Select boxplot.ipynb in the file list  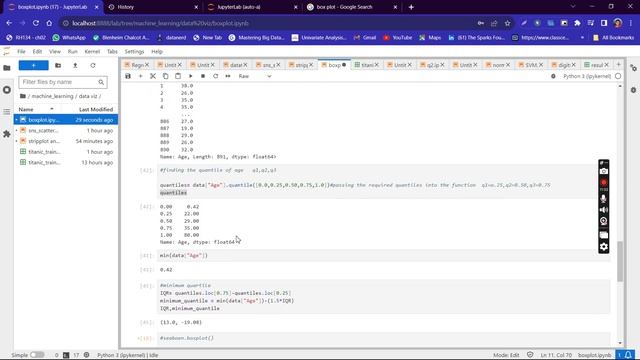click(x=66, y=120)
